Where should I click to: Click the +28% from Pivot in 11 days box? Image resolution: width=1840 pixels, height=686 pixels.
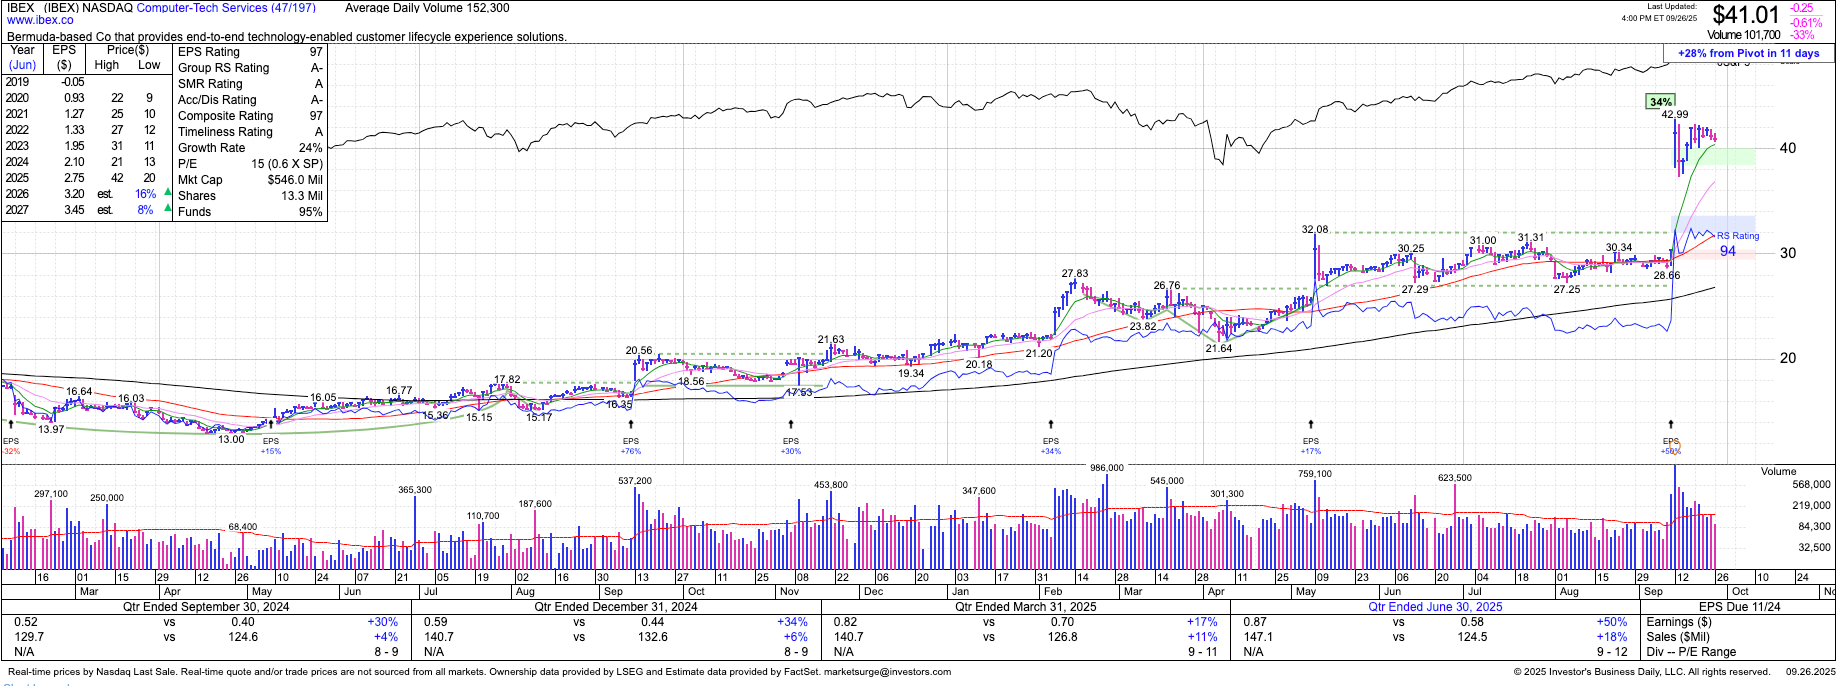pyautogui.click(x=1748, y=54)
